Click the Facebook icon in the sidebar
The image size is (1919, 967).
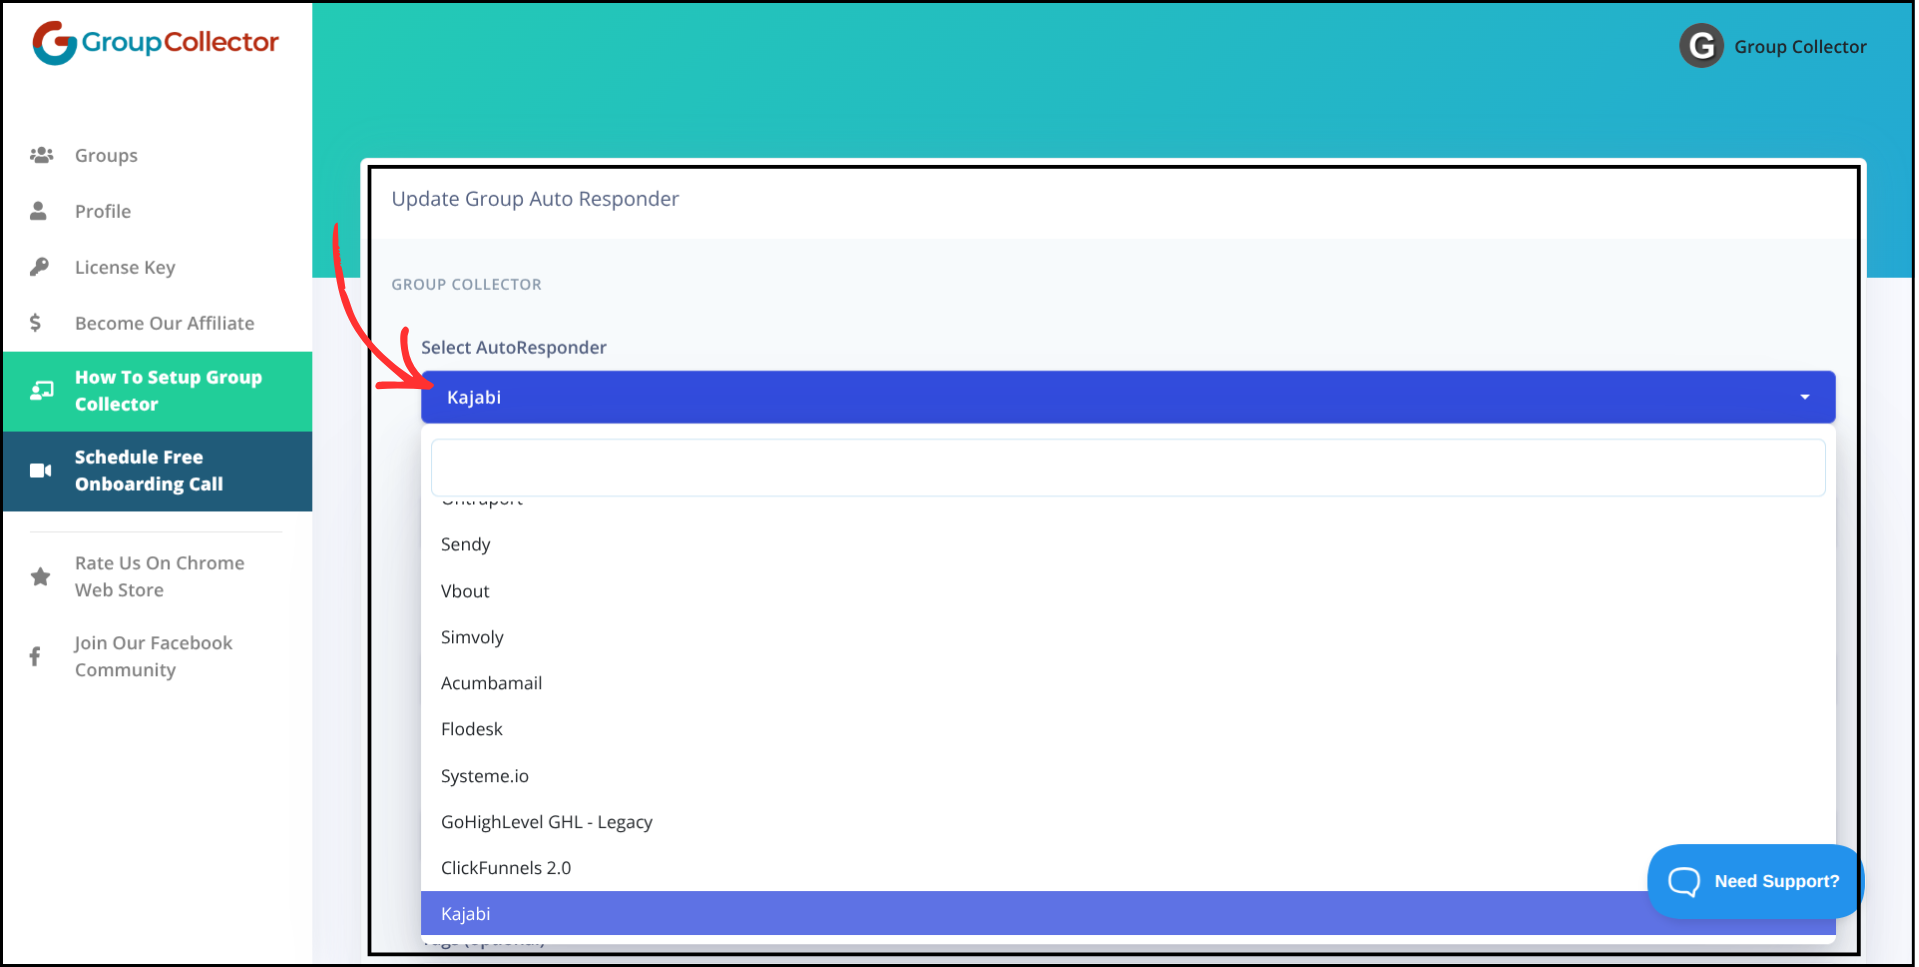tap(36, 656)
